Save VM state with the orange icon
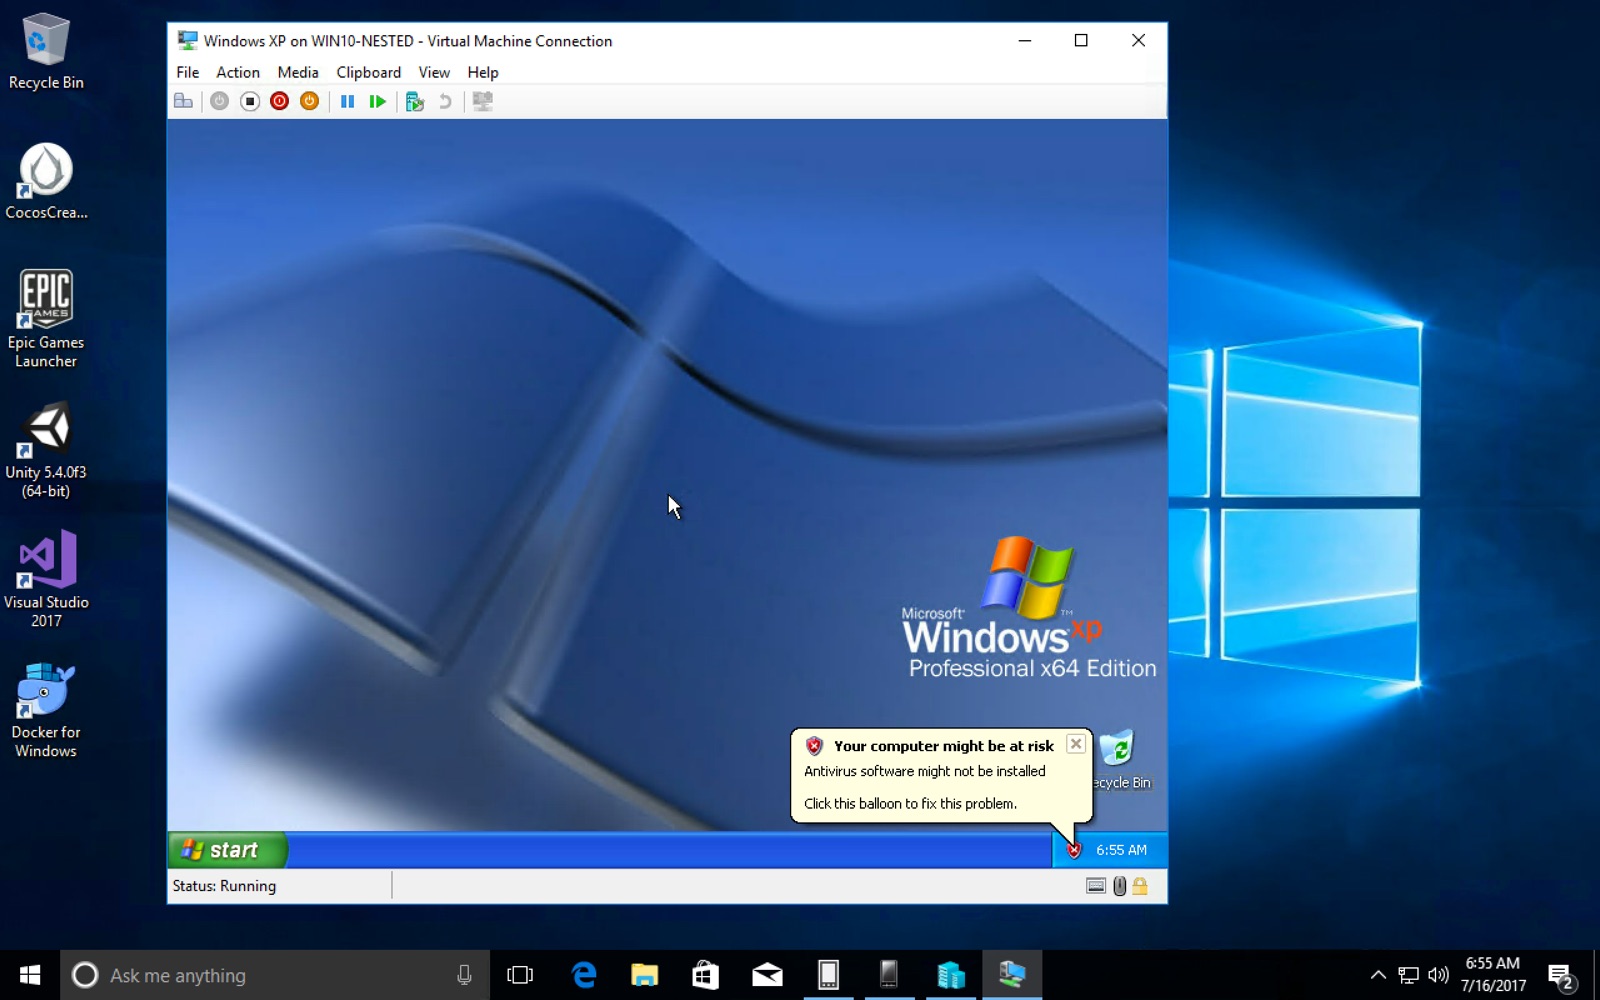This screenshot has height=1000, width=1600. click(x=310, y=101)
